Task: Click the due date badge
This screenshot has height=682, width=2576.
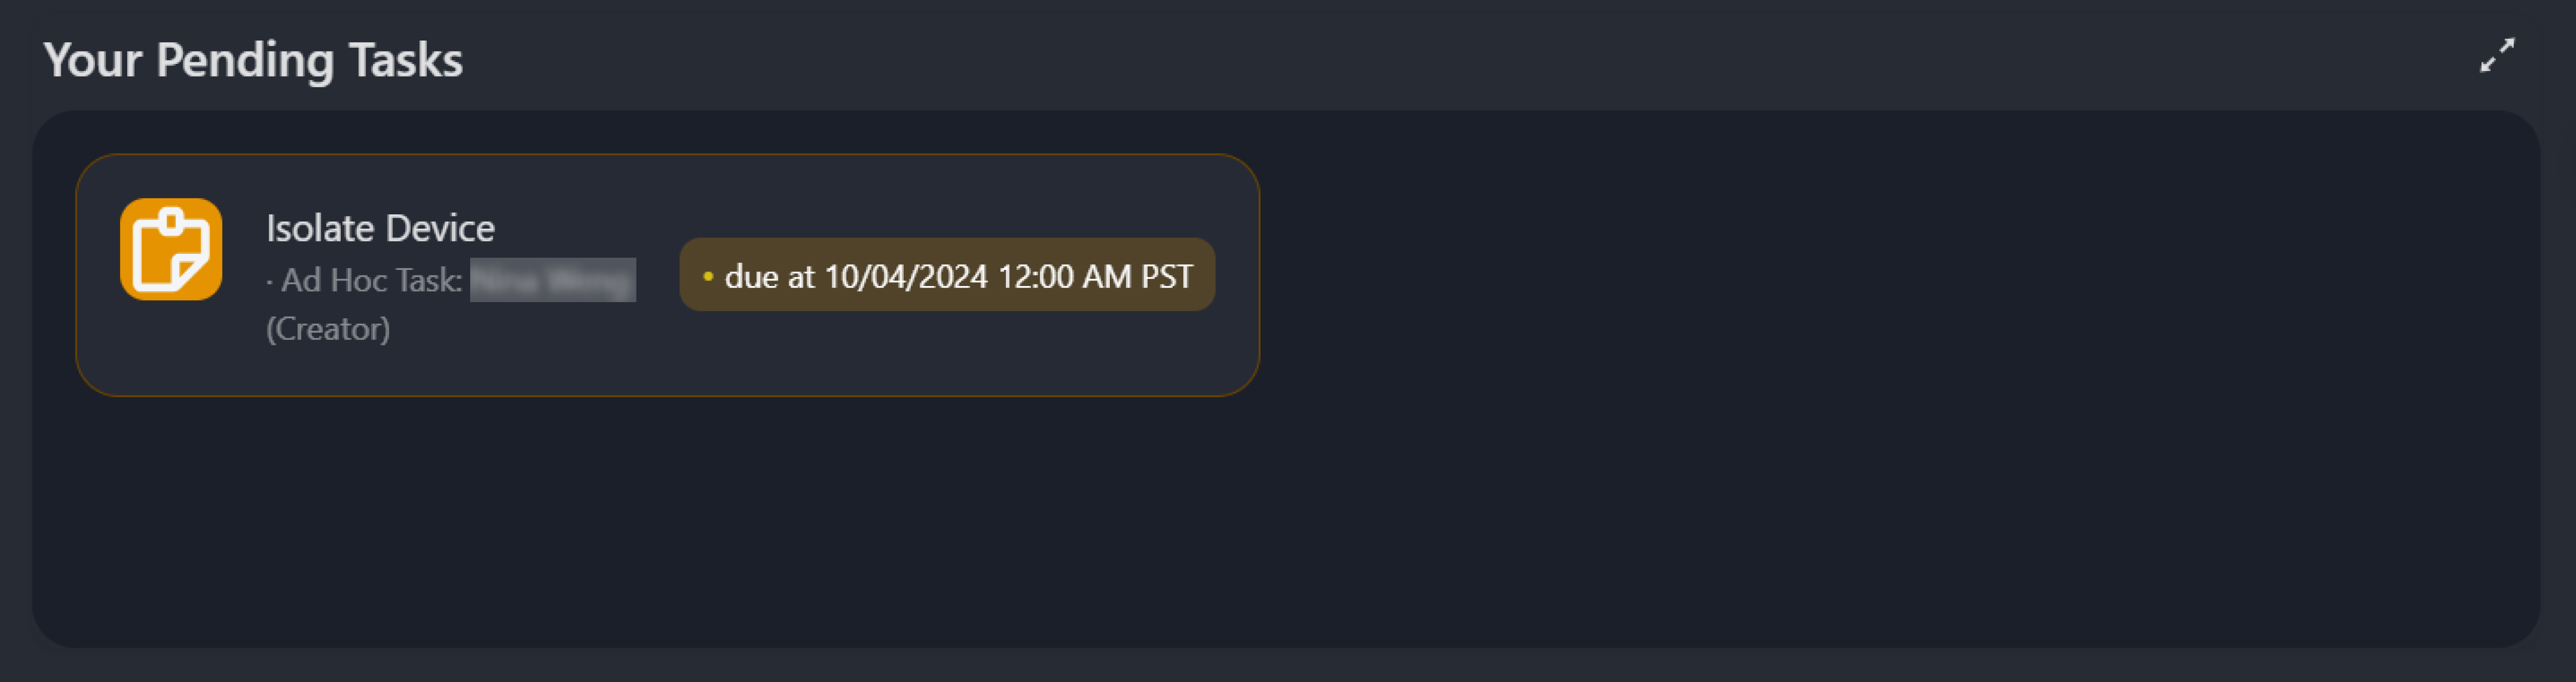Action: [946, 275]
